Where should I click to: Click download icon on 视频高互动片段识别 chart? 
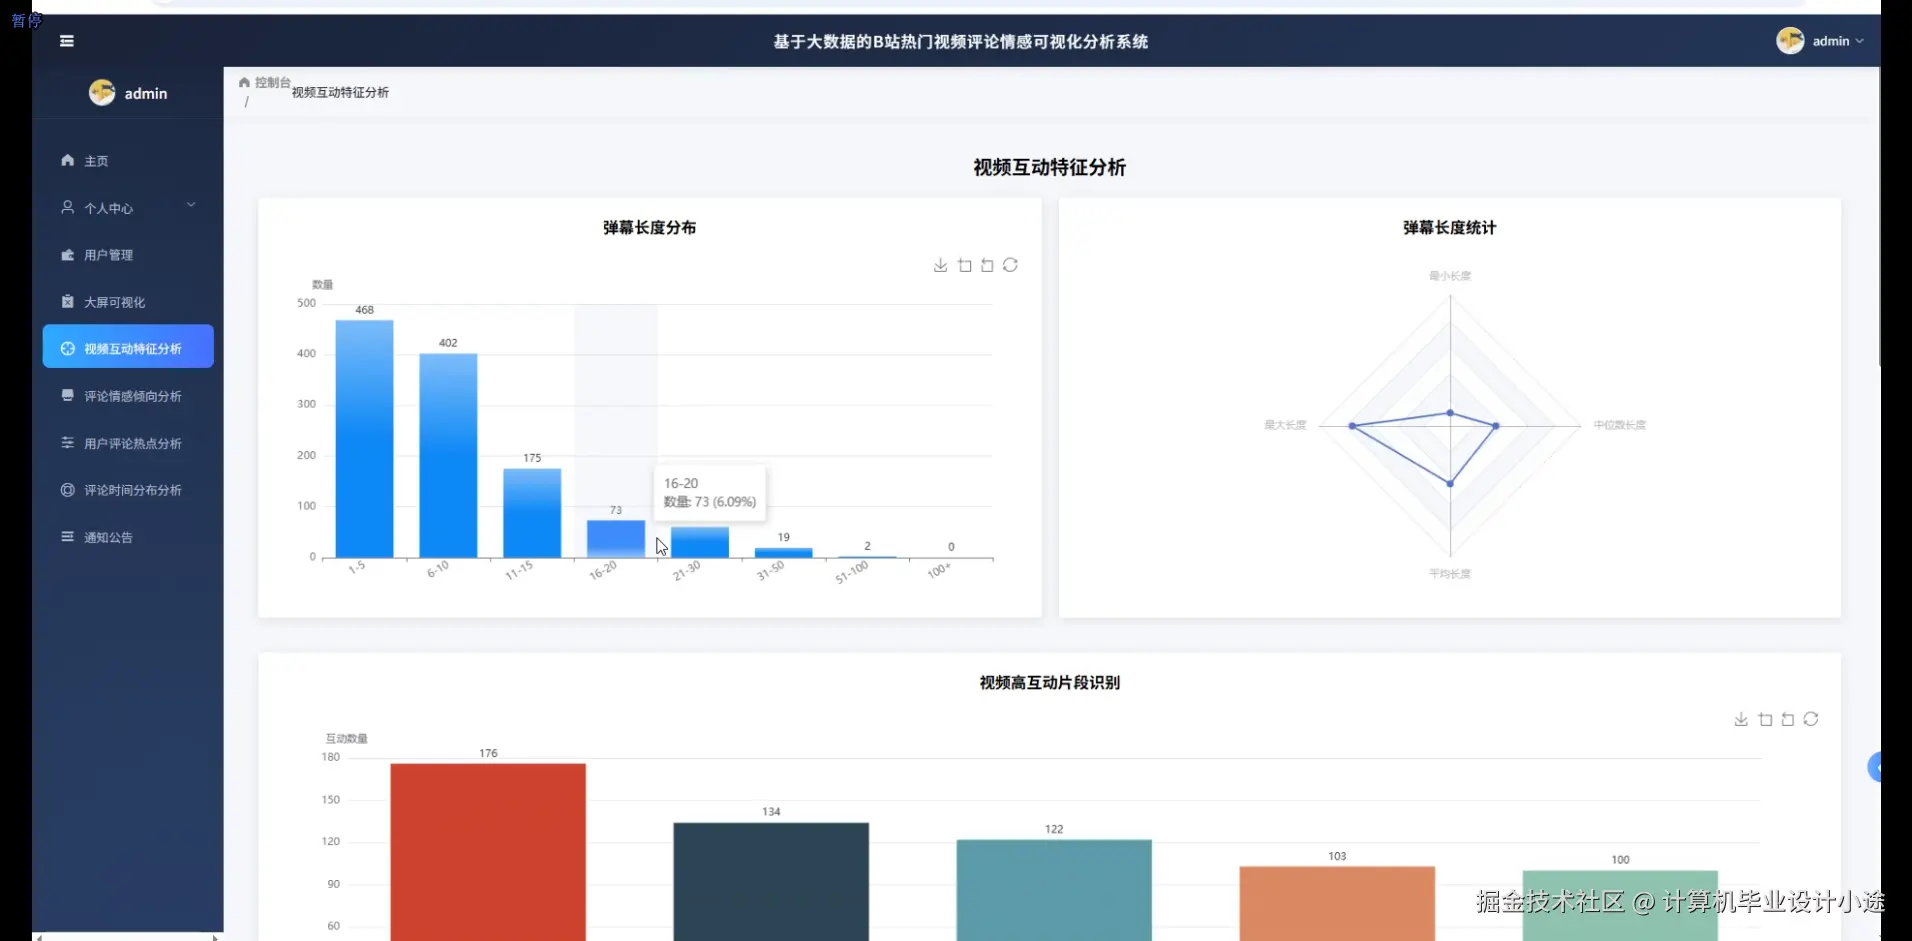pos(1741,719)
